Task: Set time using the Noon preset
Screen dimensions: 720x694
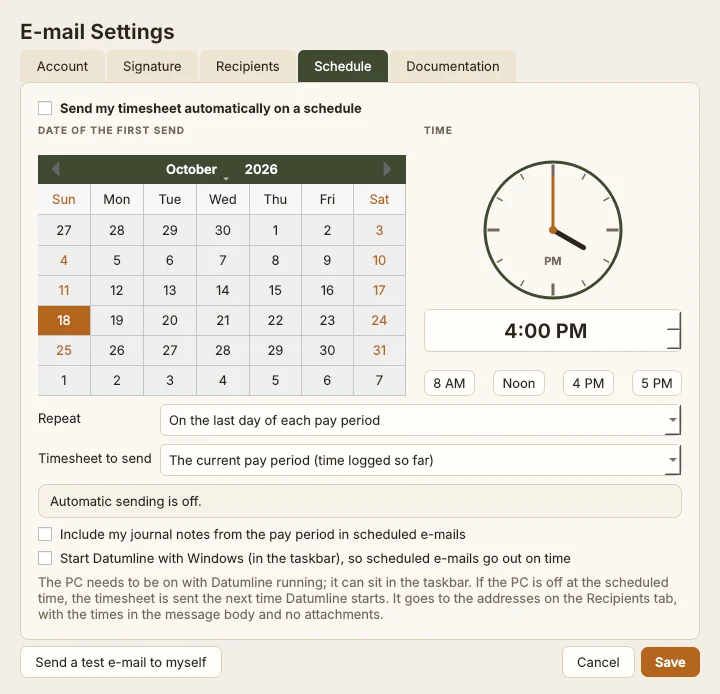Action: pyautogui.click(x=519, y=383)
